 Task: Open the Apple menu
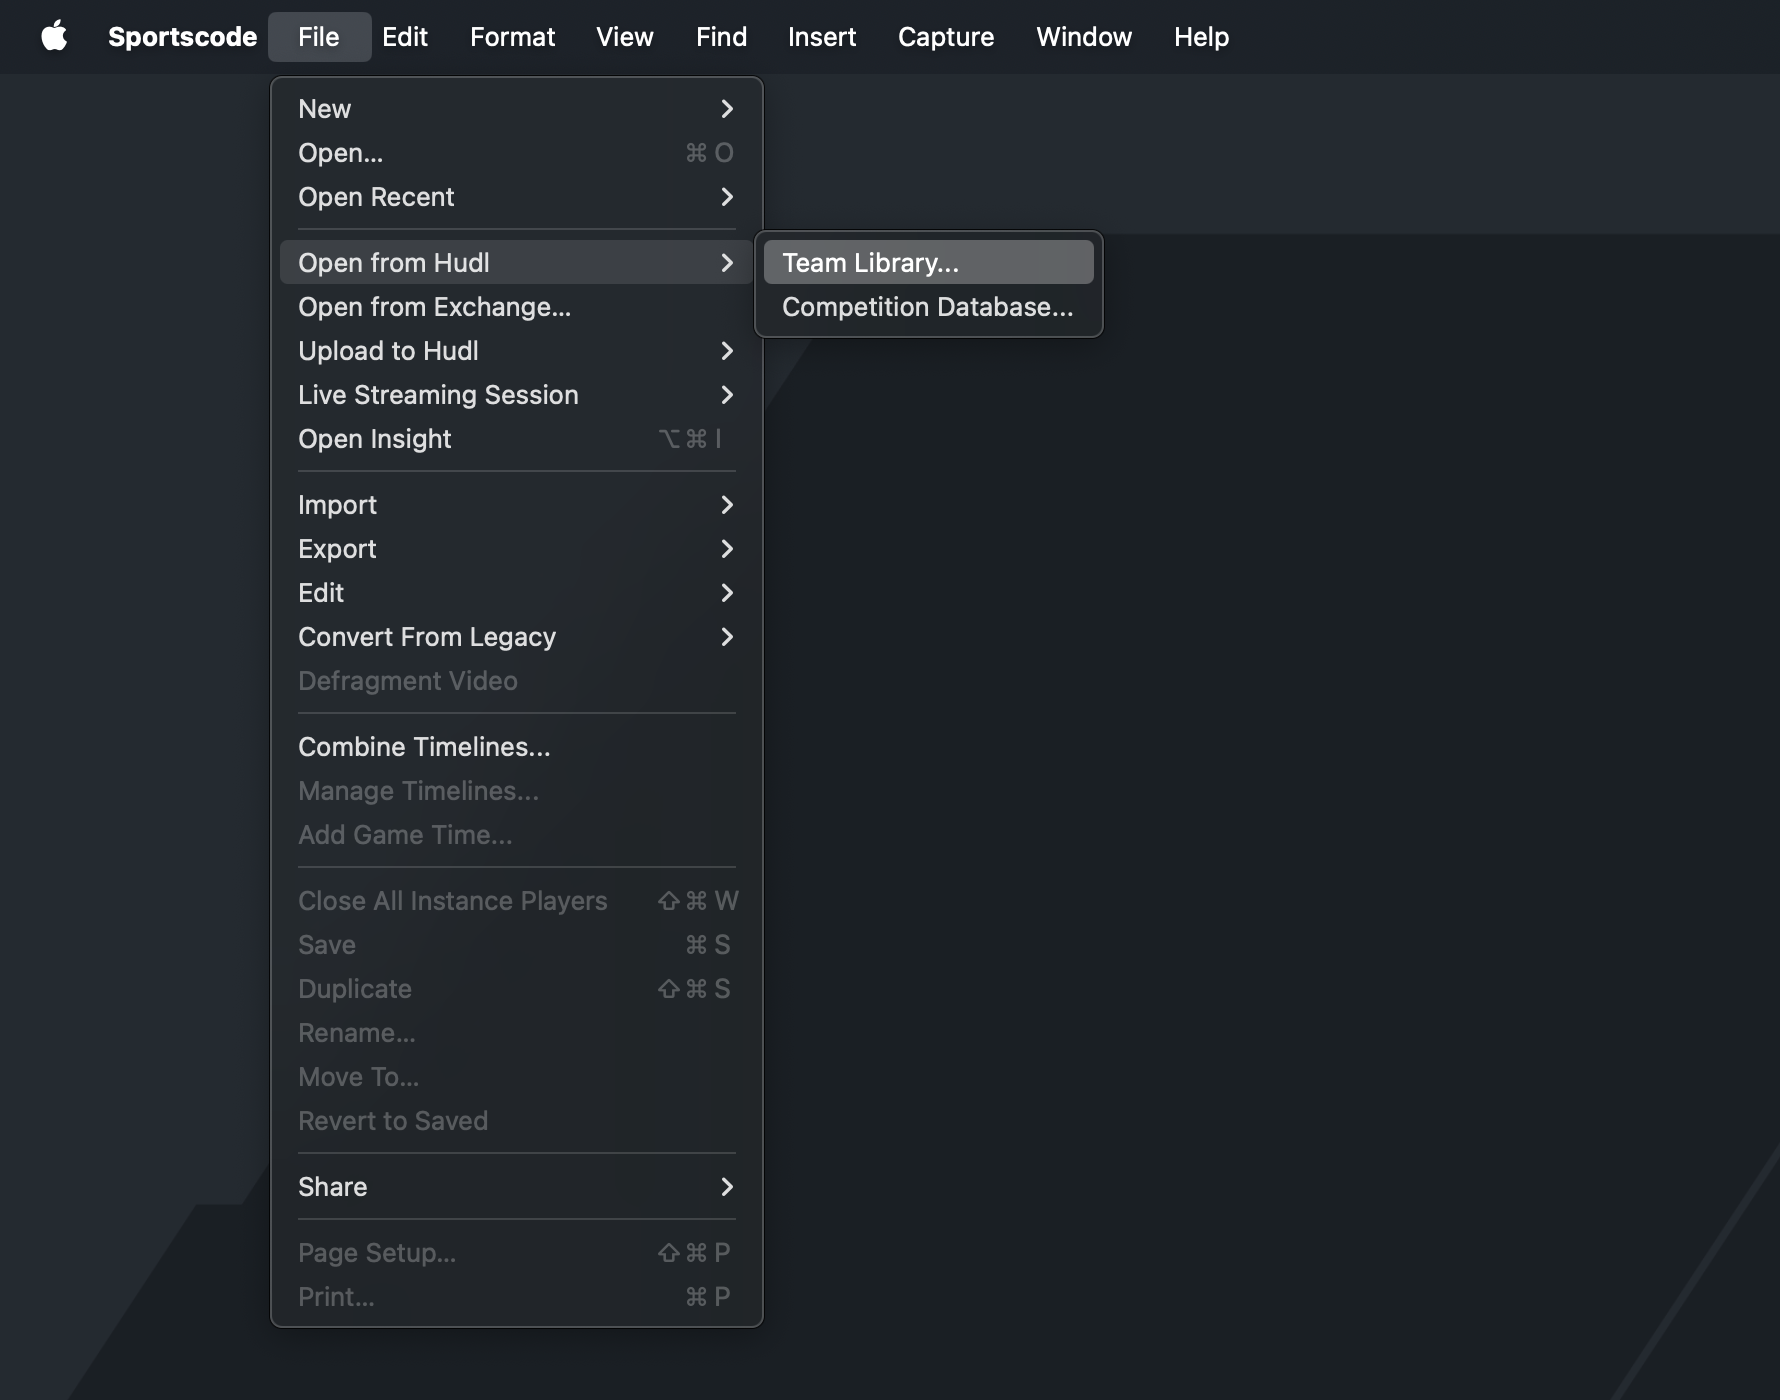[54, 37]
